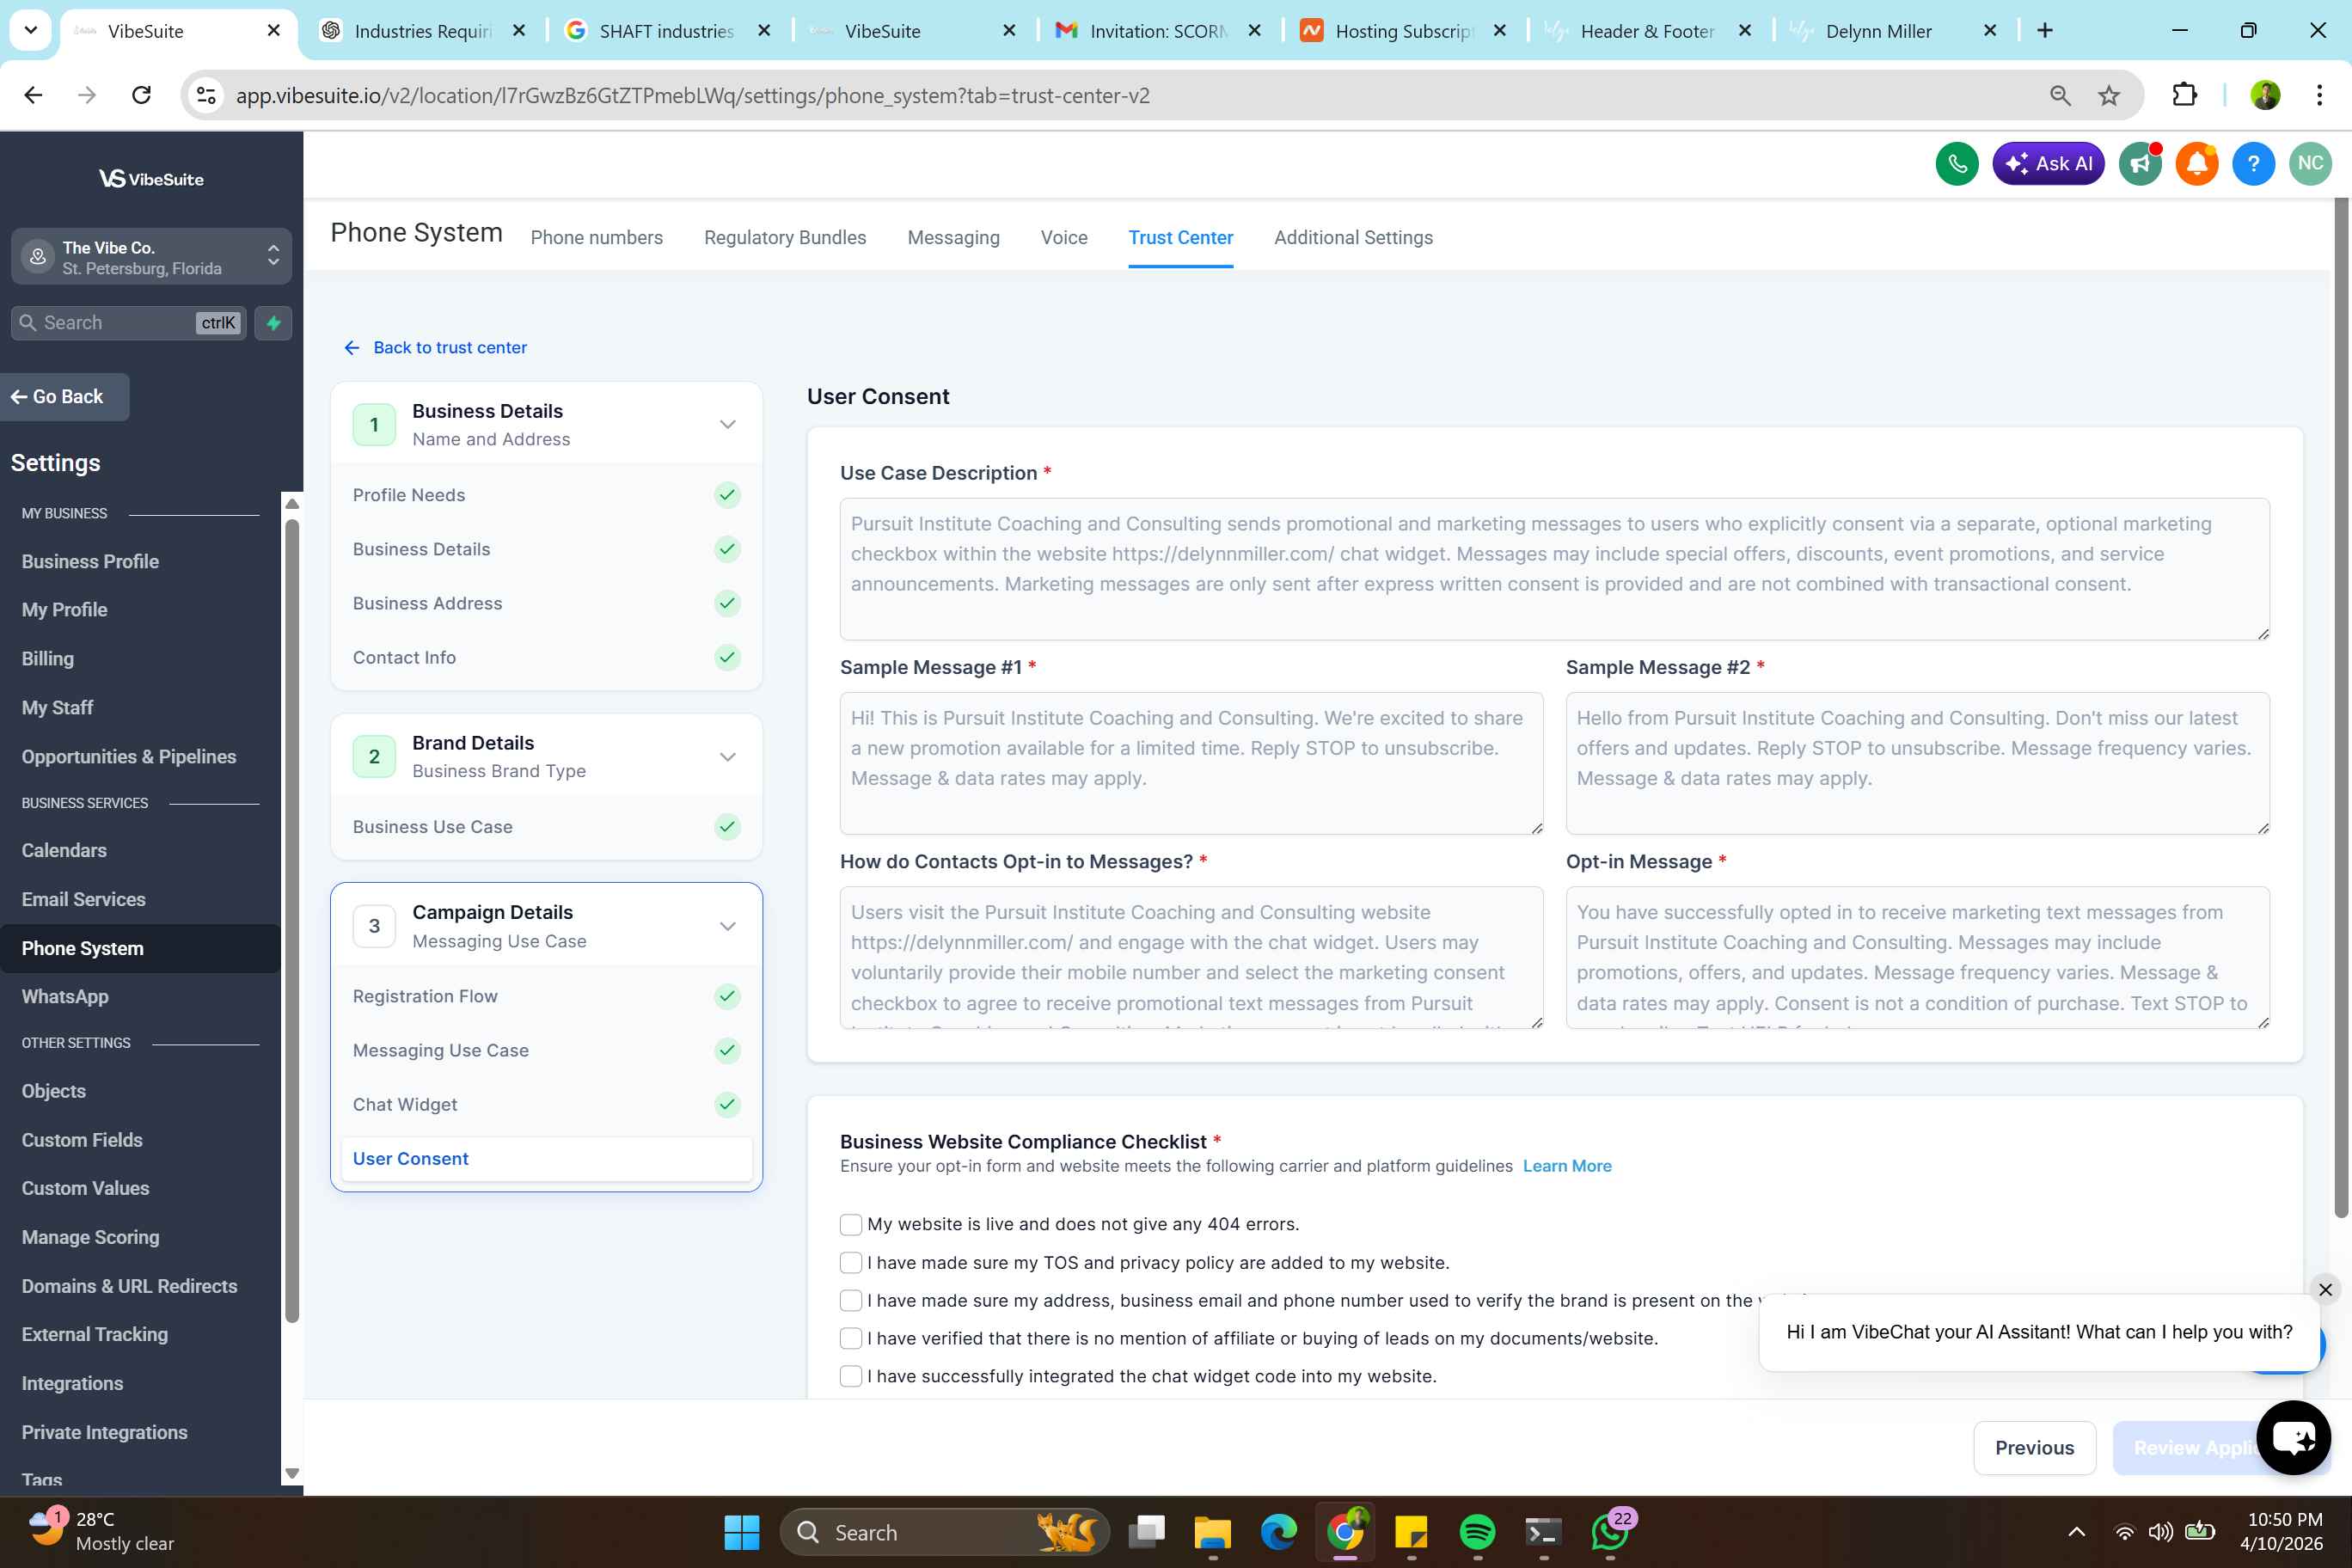Click Sample Message #1 text area
The width and height of the screenshot is (2352, 1568).
point(1191,763)
